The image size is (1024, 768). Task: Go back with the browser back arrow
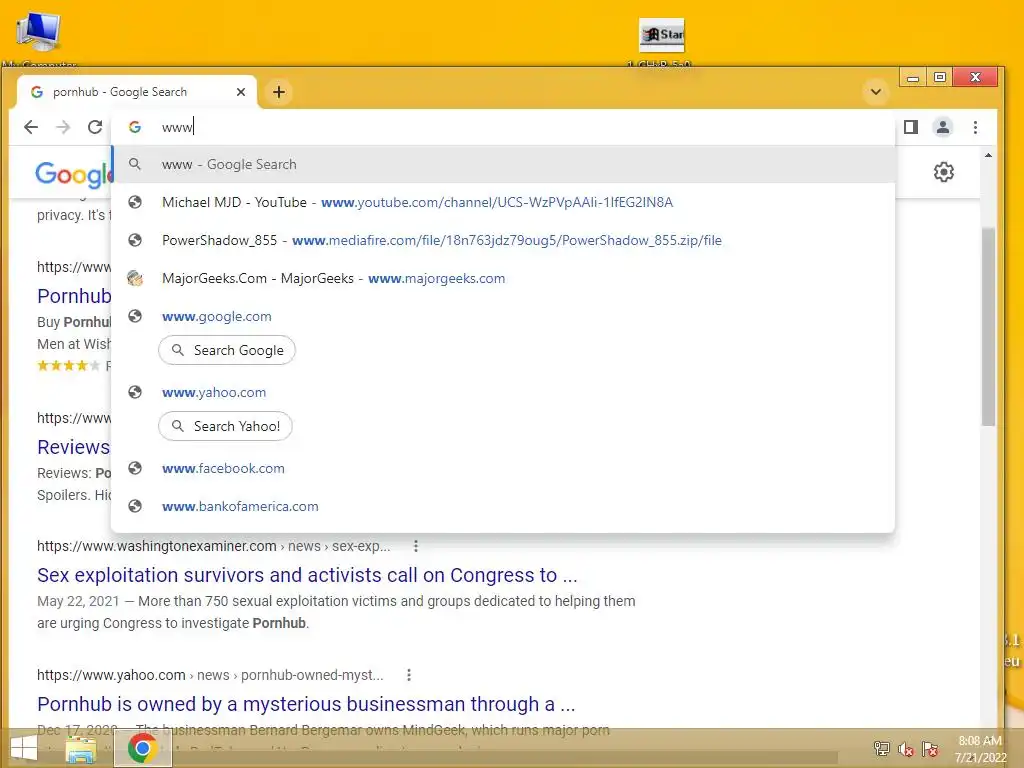[31, 127]
